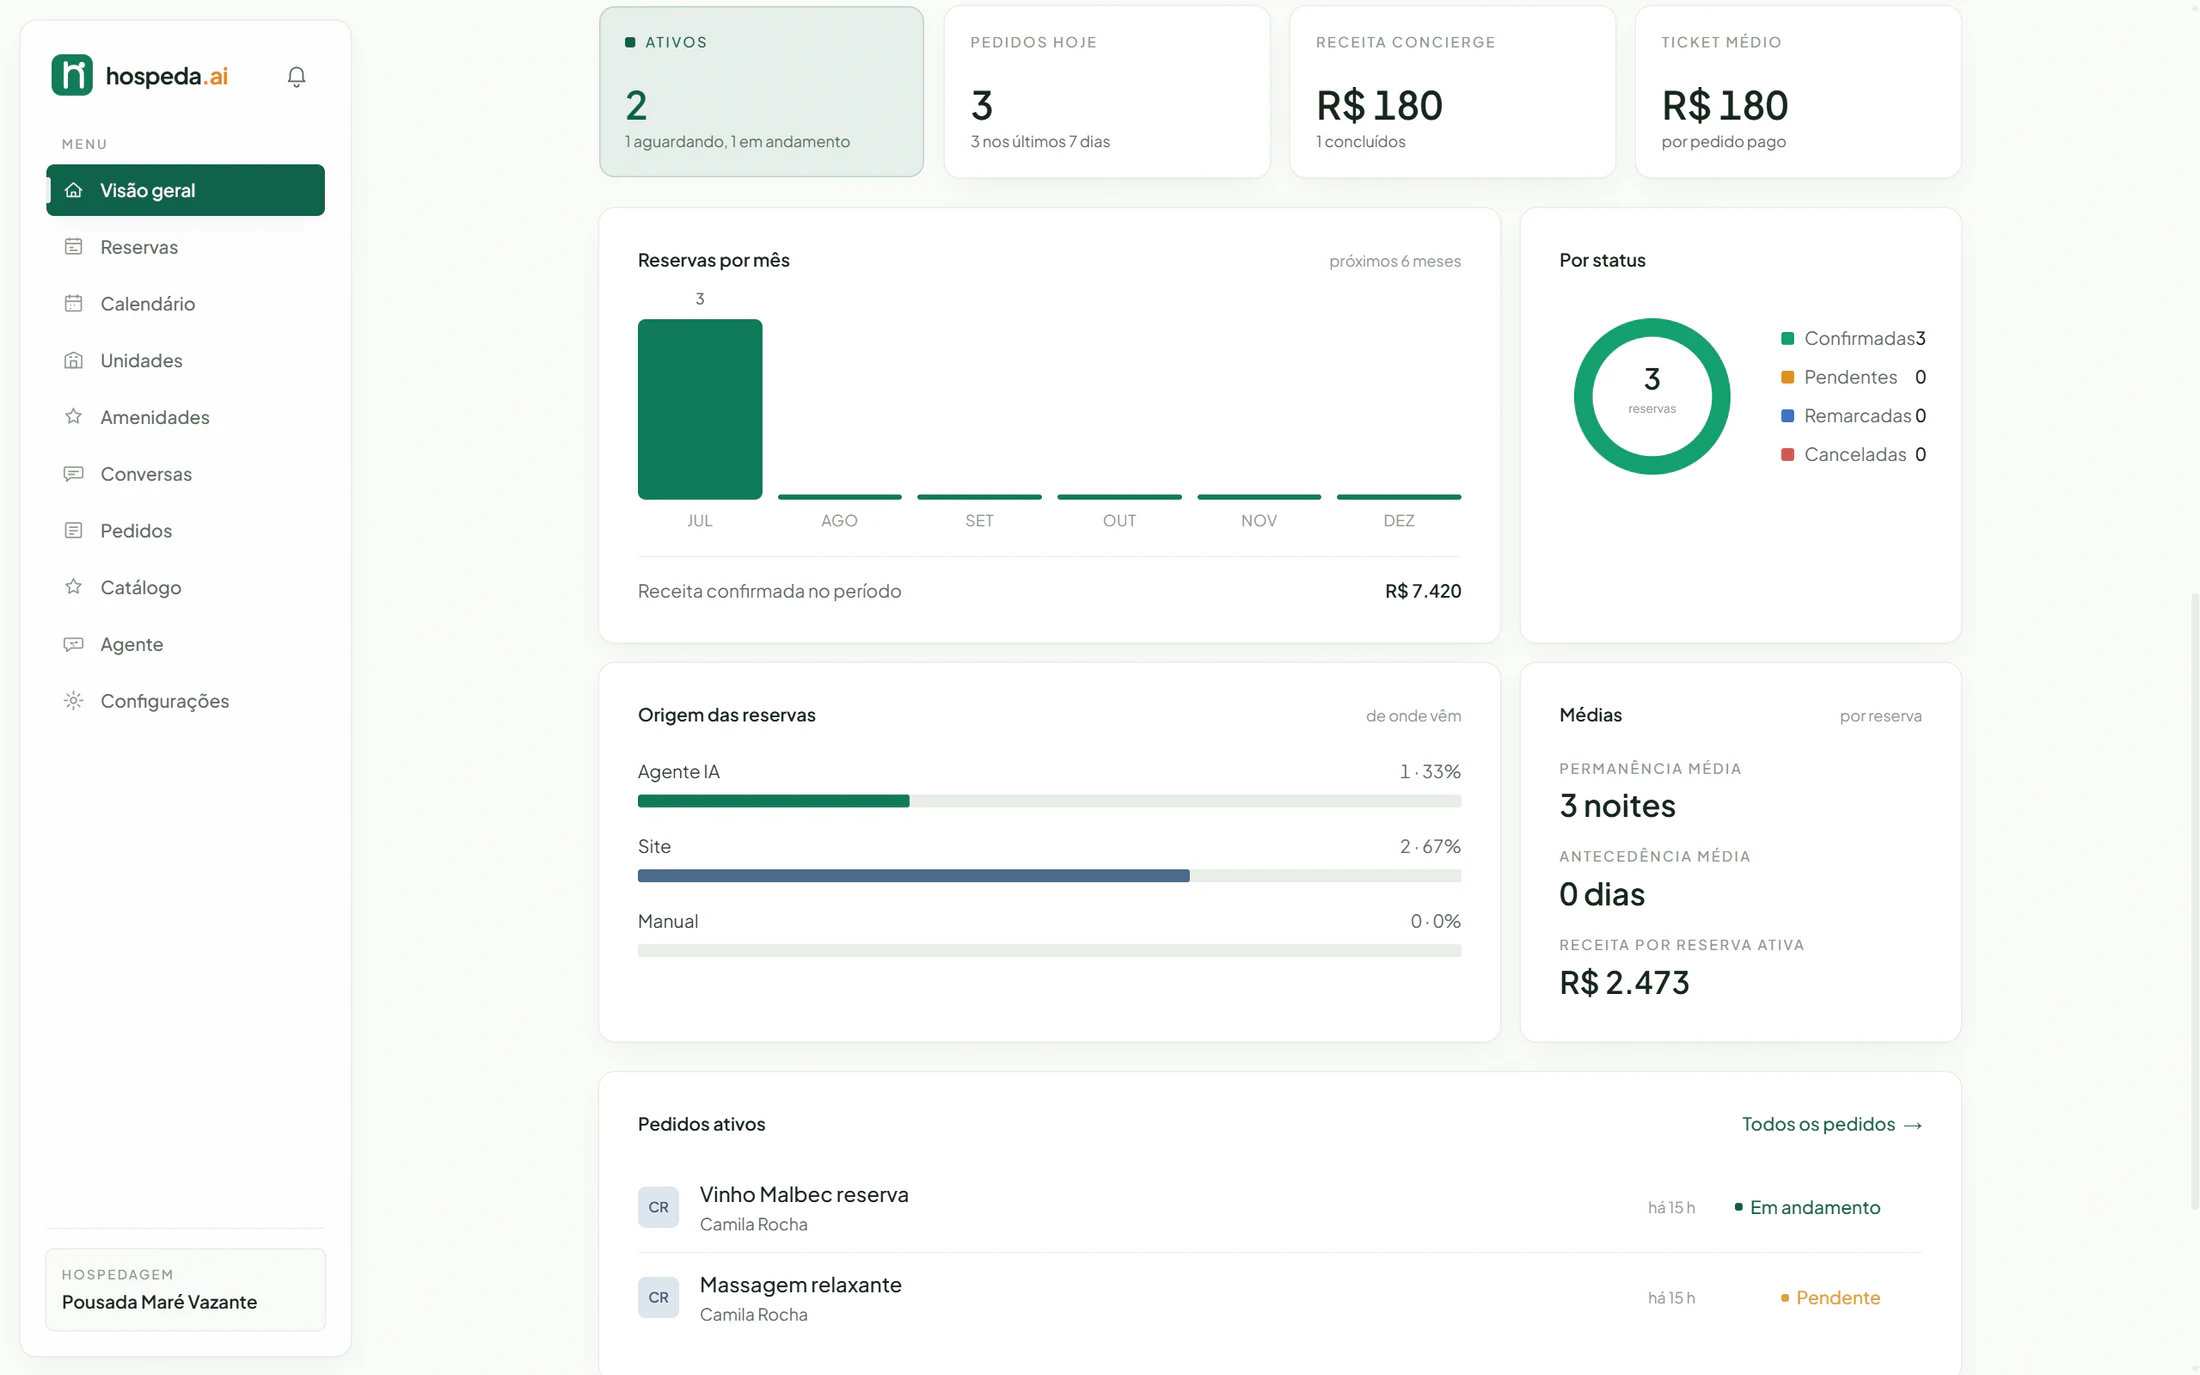Image resolution: width=2200 pixels, height=1375 pixels.
Task: Click the OUT month label
Action: (x=1119, y=520)
